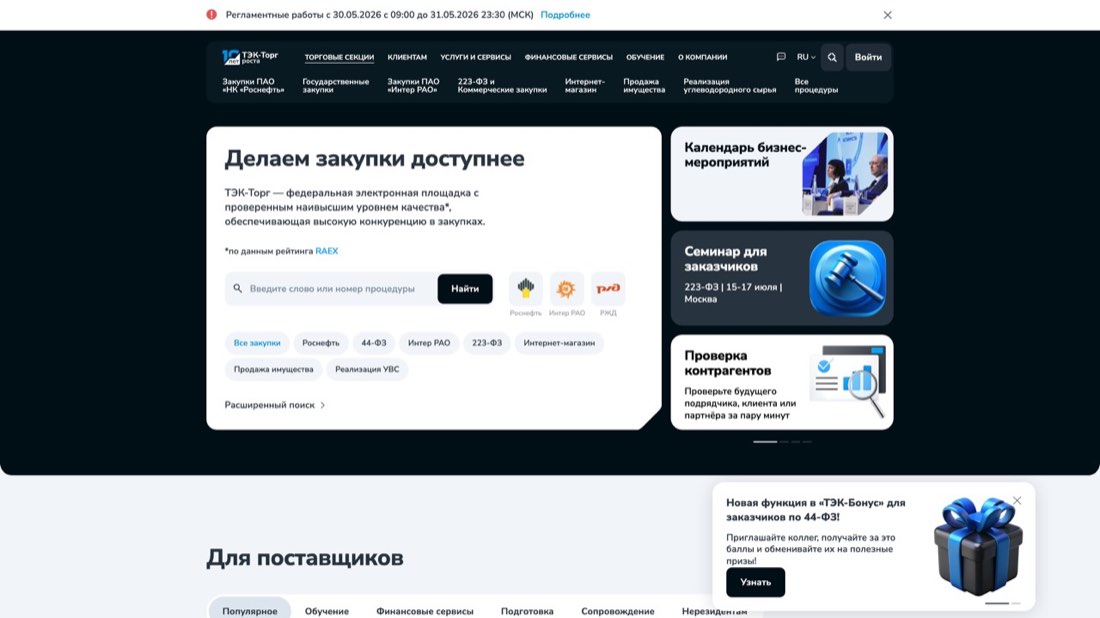Open Финансовые сервисы menu
Image resolution: width=1100 pixels, height=618 pixels.
click(568, 57)
